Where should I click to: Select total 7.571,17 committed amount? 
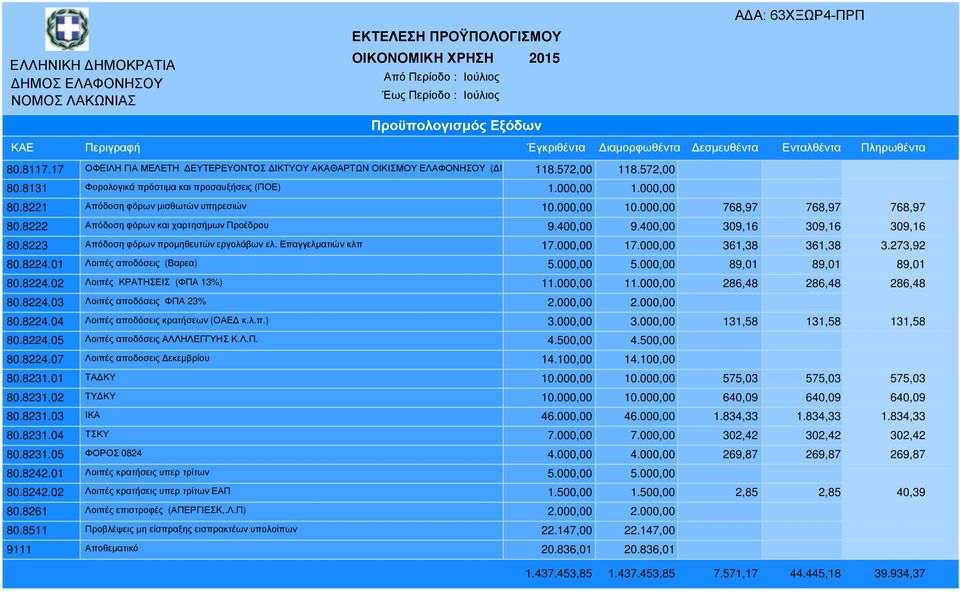[735, 574]
